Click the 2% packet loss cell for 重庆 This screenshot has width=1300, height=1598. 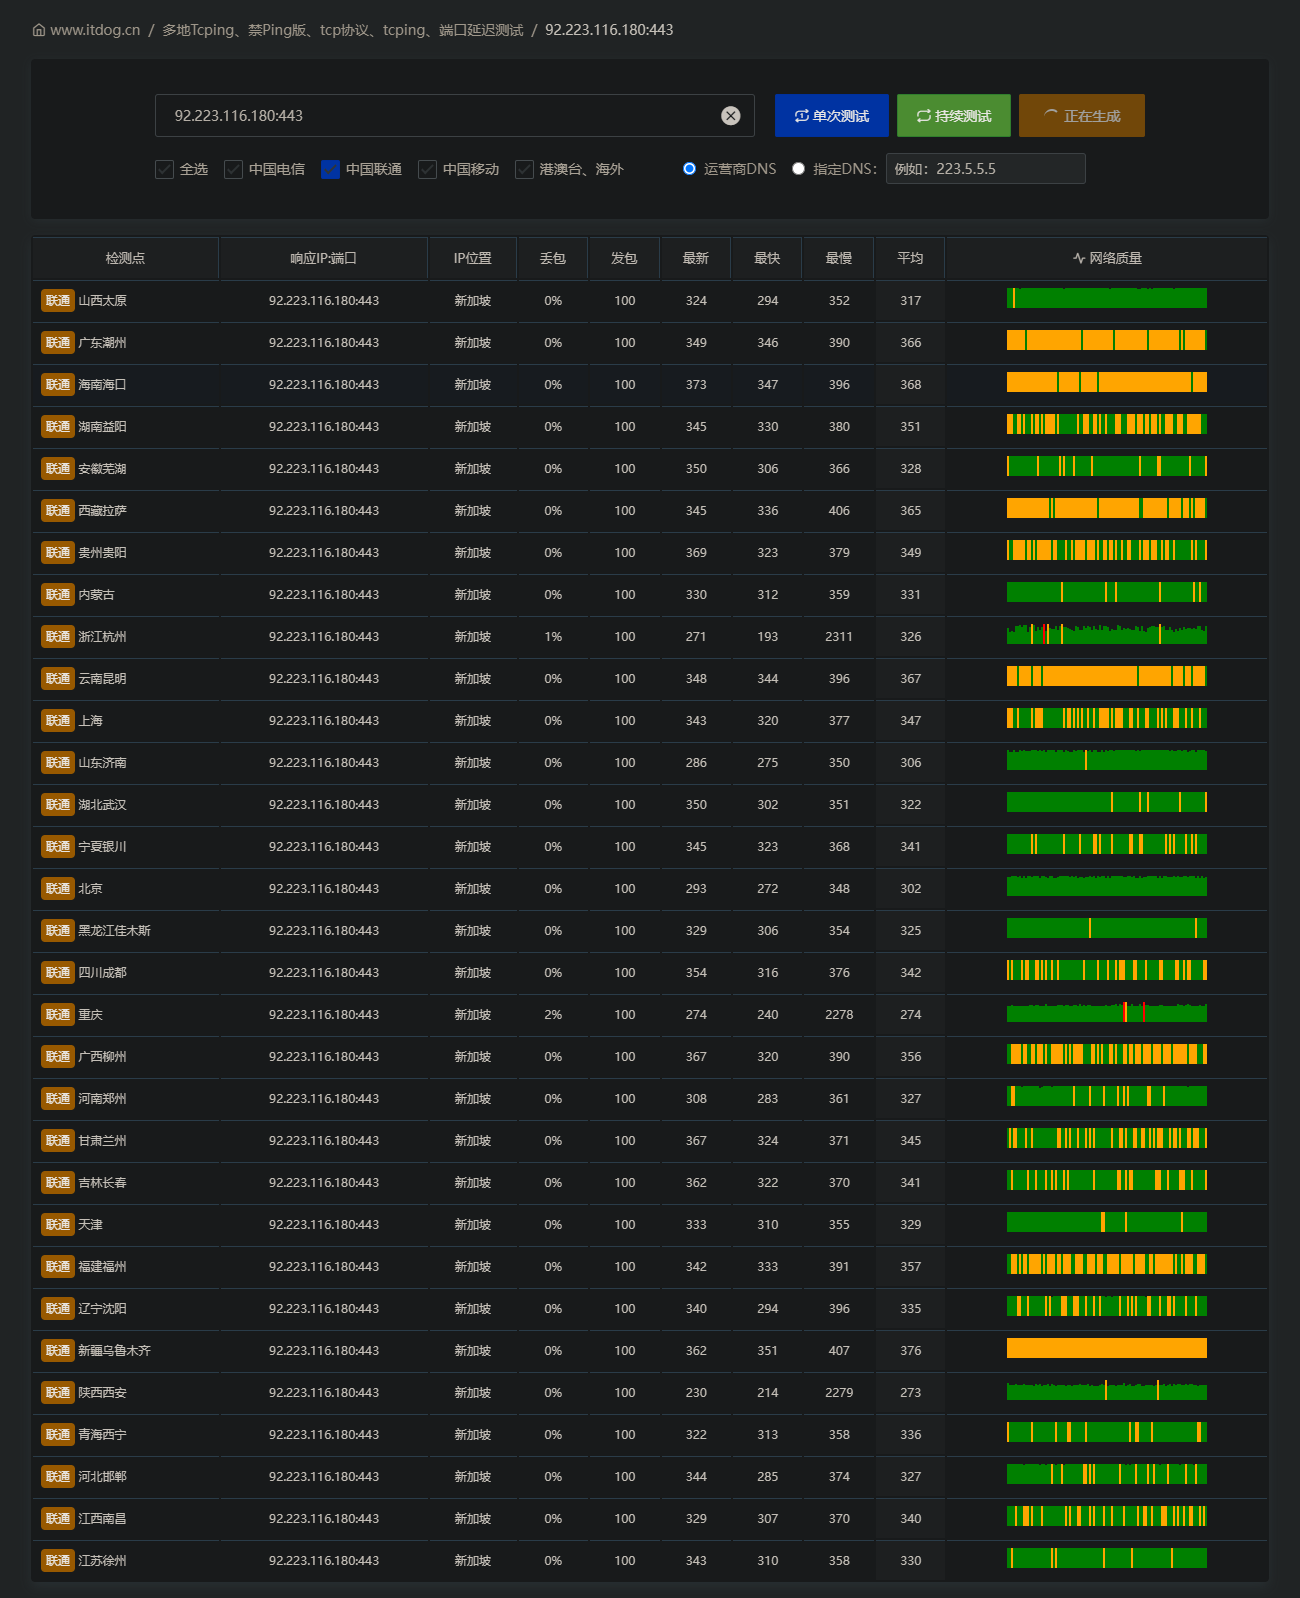pyautogui.click(x=553, y=1015)
